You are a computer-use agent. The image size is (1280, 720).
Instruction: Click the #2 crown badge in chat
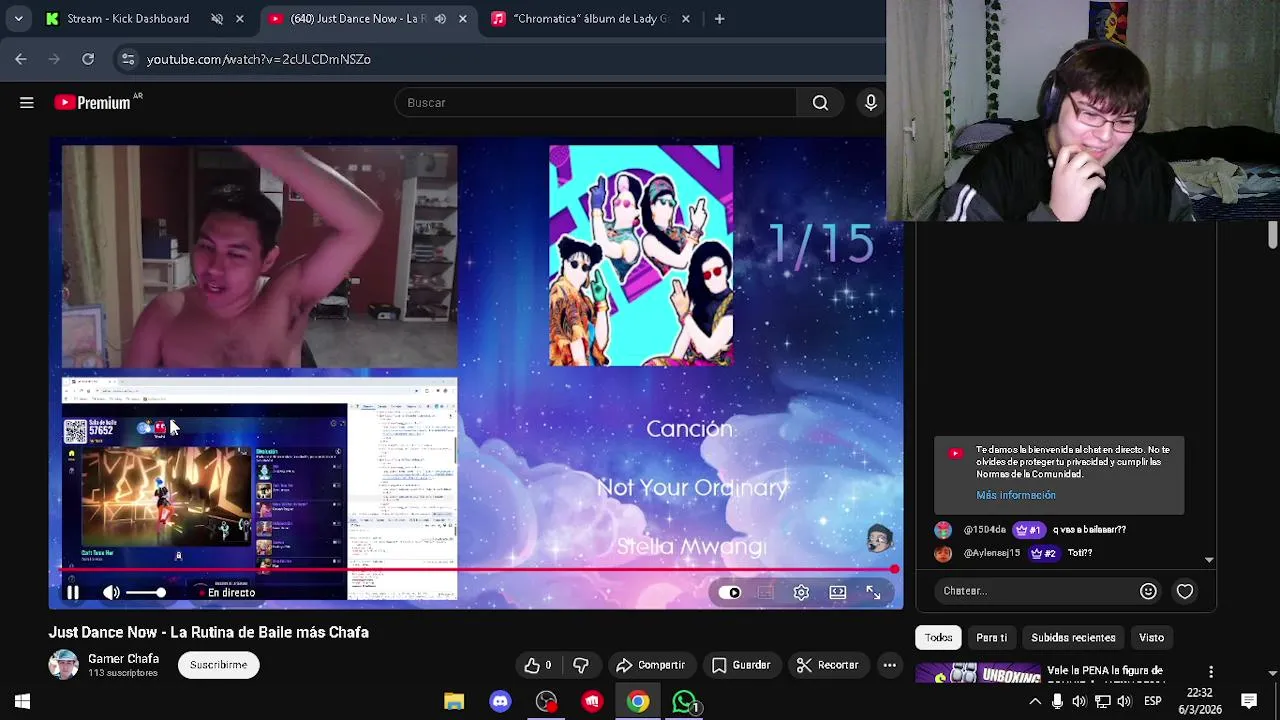click(1043, 553)
